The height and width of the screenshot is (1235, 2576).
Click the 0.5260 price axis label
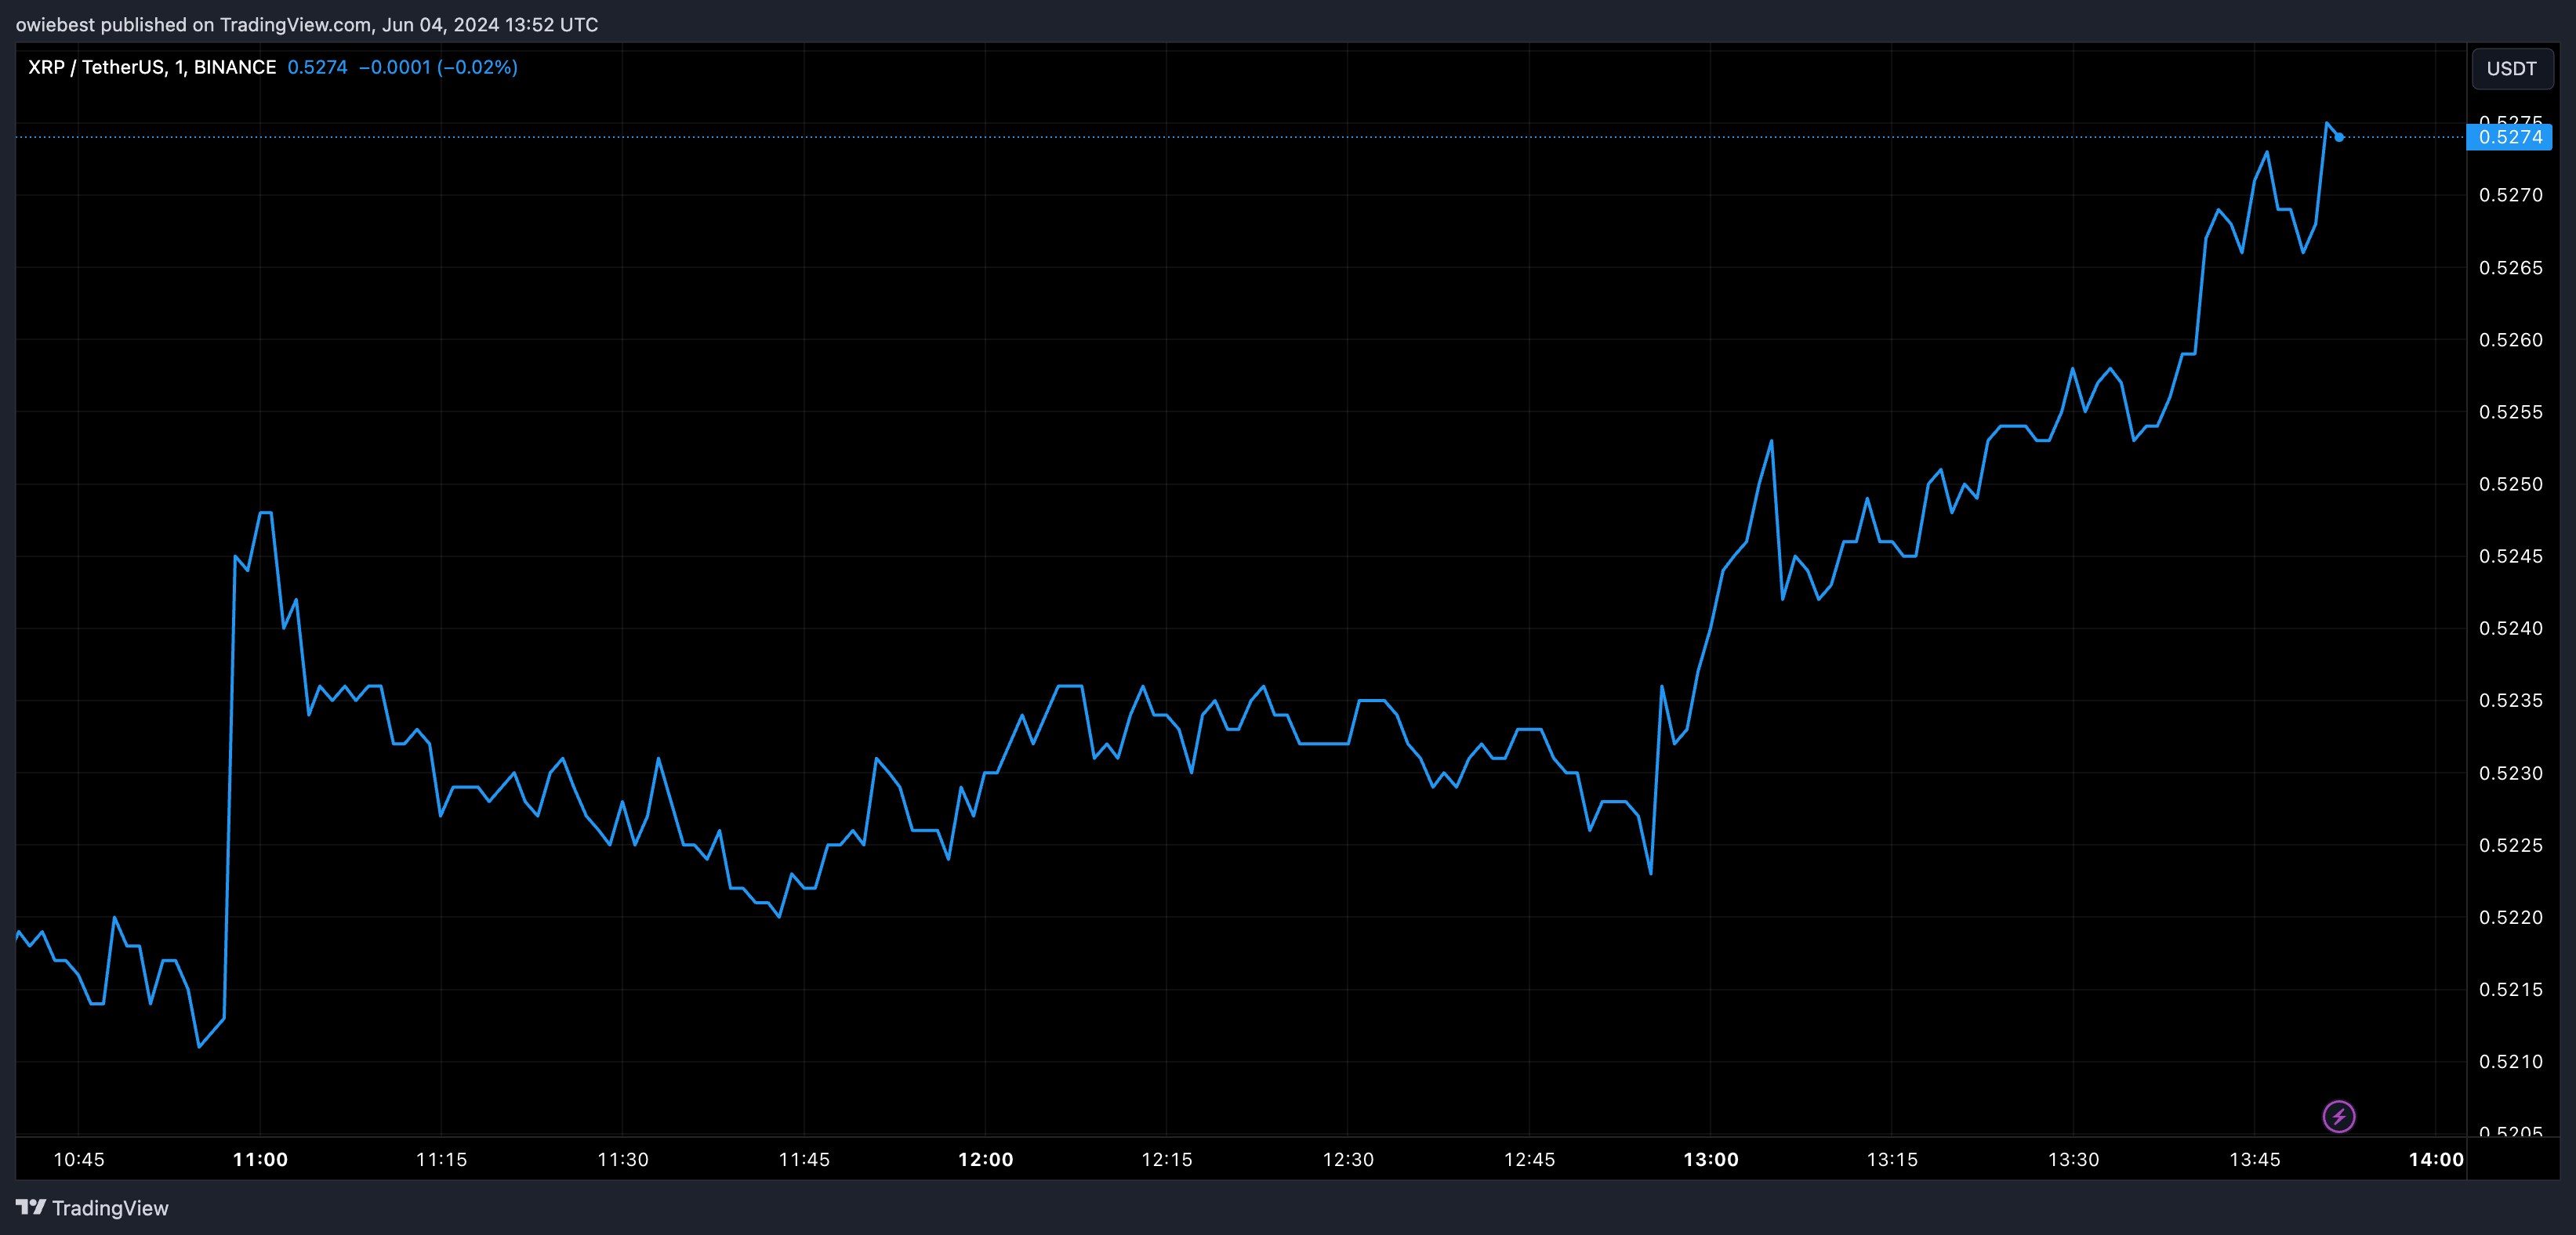pyautogui.click(x=2510, y=340)
